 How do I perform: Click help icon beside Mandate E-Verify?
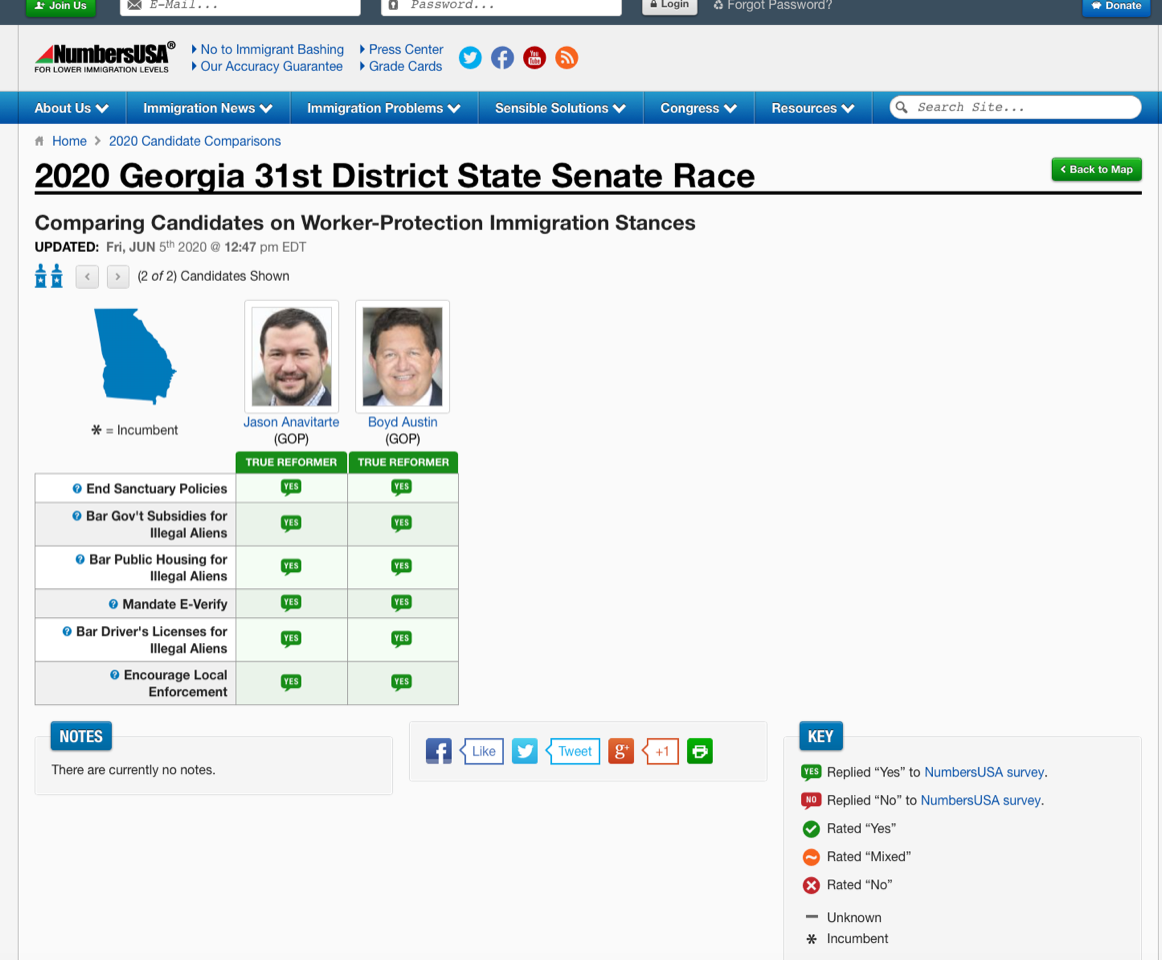(x=114, y=604)
